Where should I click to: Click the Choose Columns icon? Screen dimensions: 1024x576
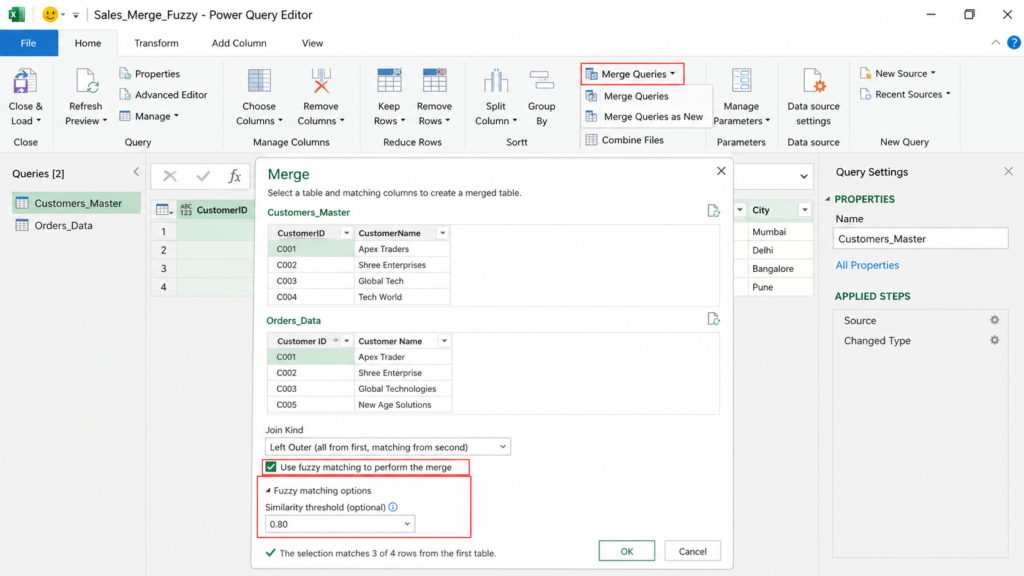click(x=259, y=82)
